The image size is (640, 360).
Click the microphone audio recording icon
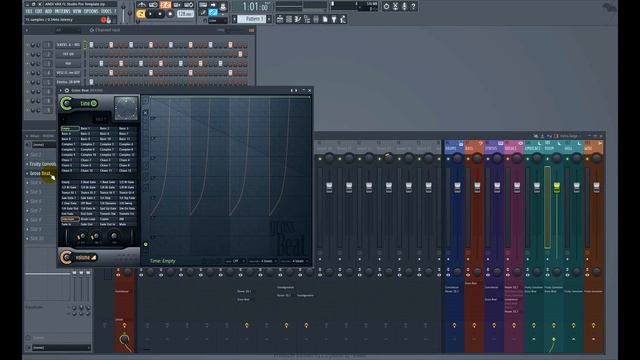coord(404,6)
